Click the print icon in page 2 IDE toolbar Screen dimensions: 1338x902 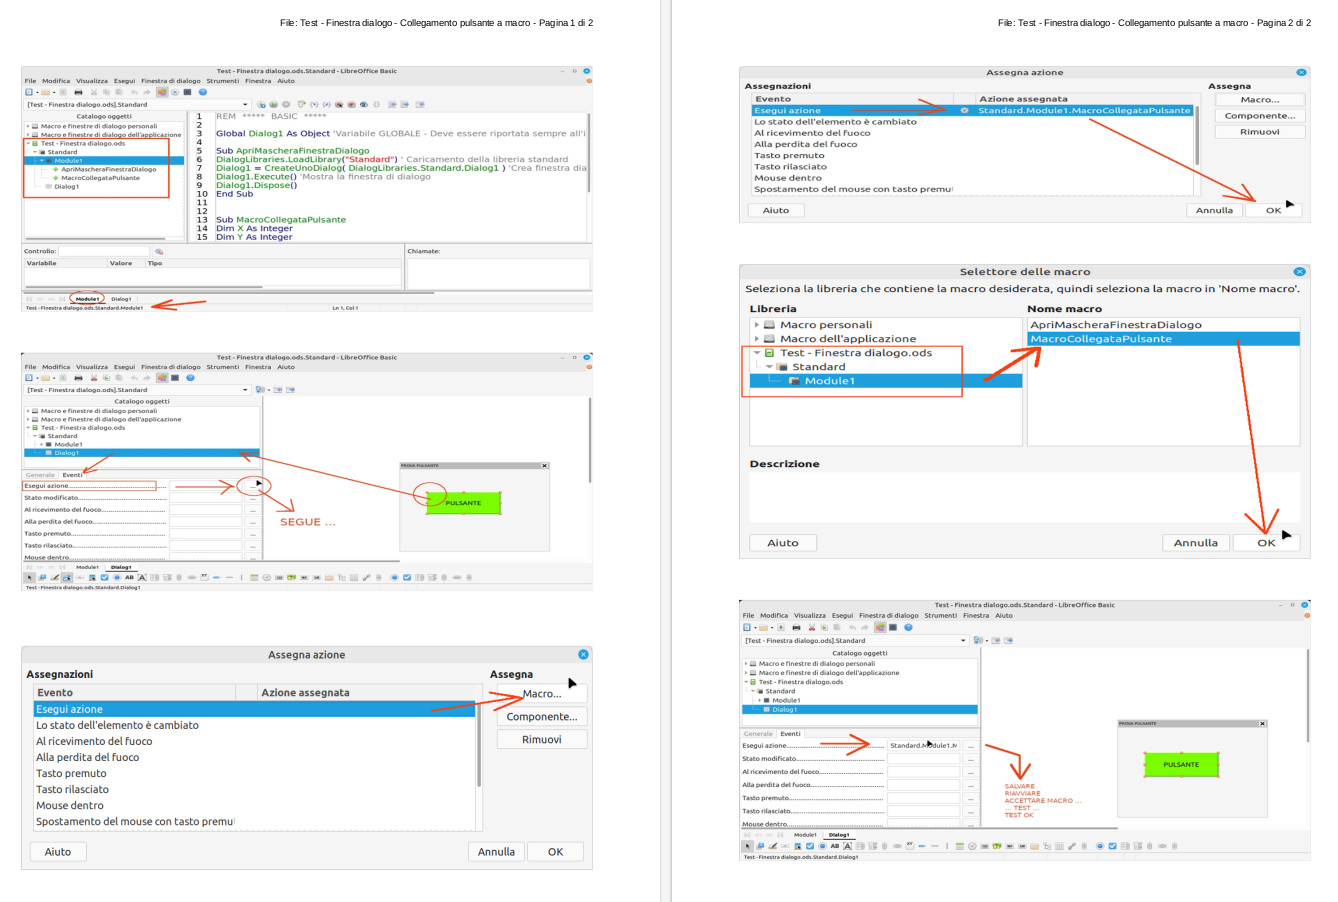click(x=796, y=627)
